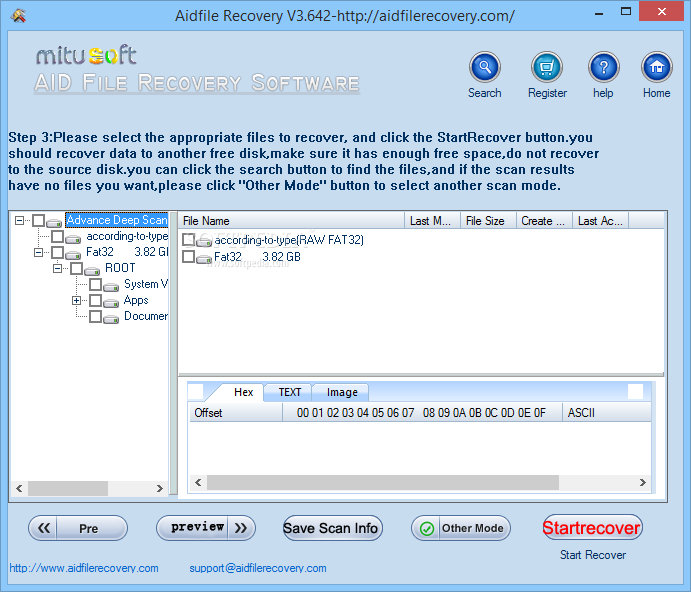The height and width of the screenshot is (592, 691).
Task: Select the Apps tree label
Action: (x=136, y=300)
